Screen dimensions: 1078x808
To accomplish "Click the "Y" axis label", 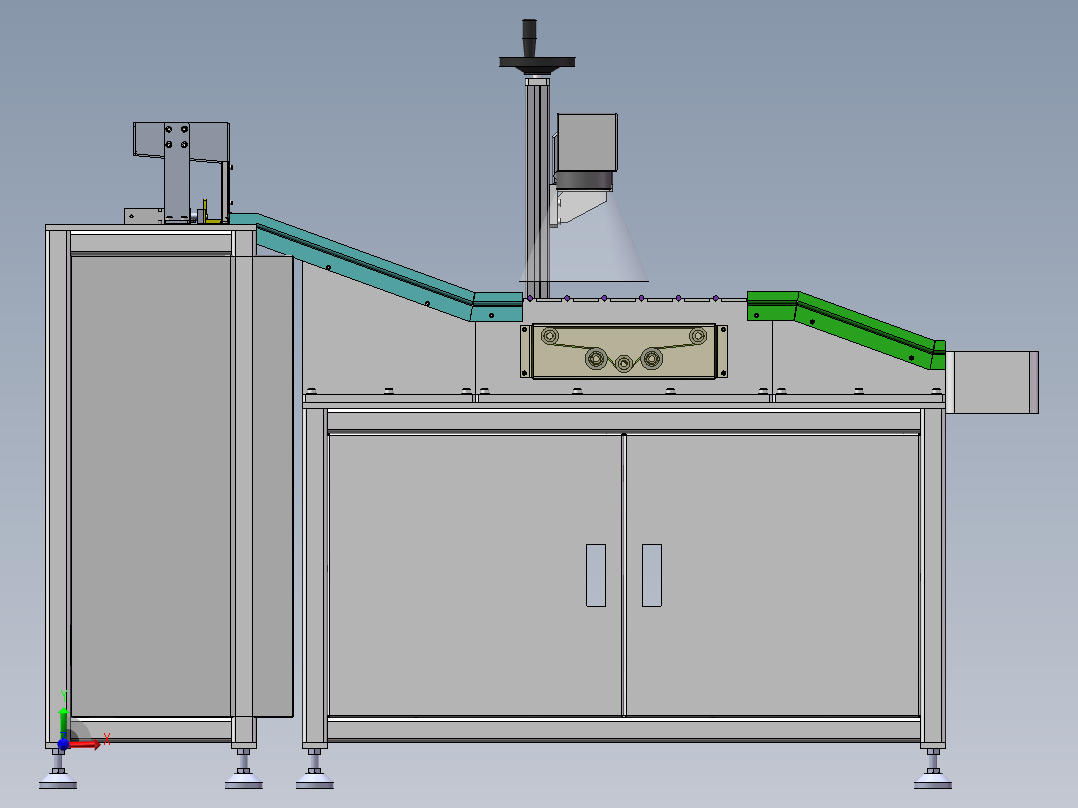I will (x=63, y=696).
